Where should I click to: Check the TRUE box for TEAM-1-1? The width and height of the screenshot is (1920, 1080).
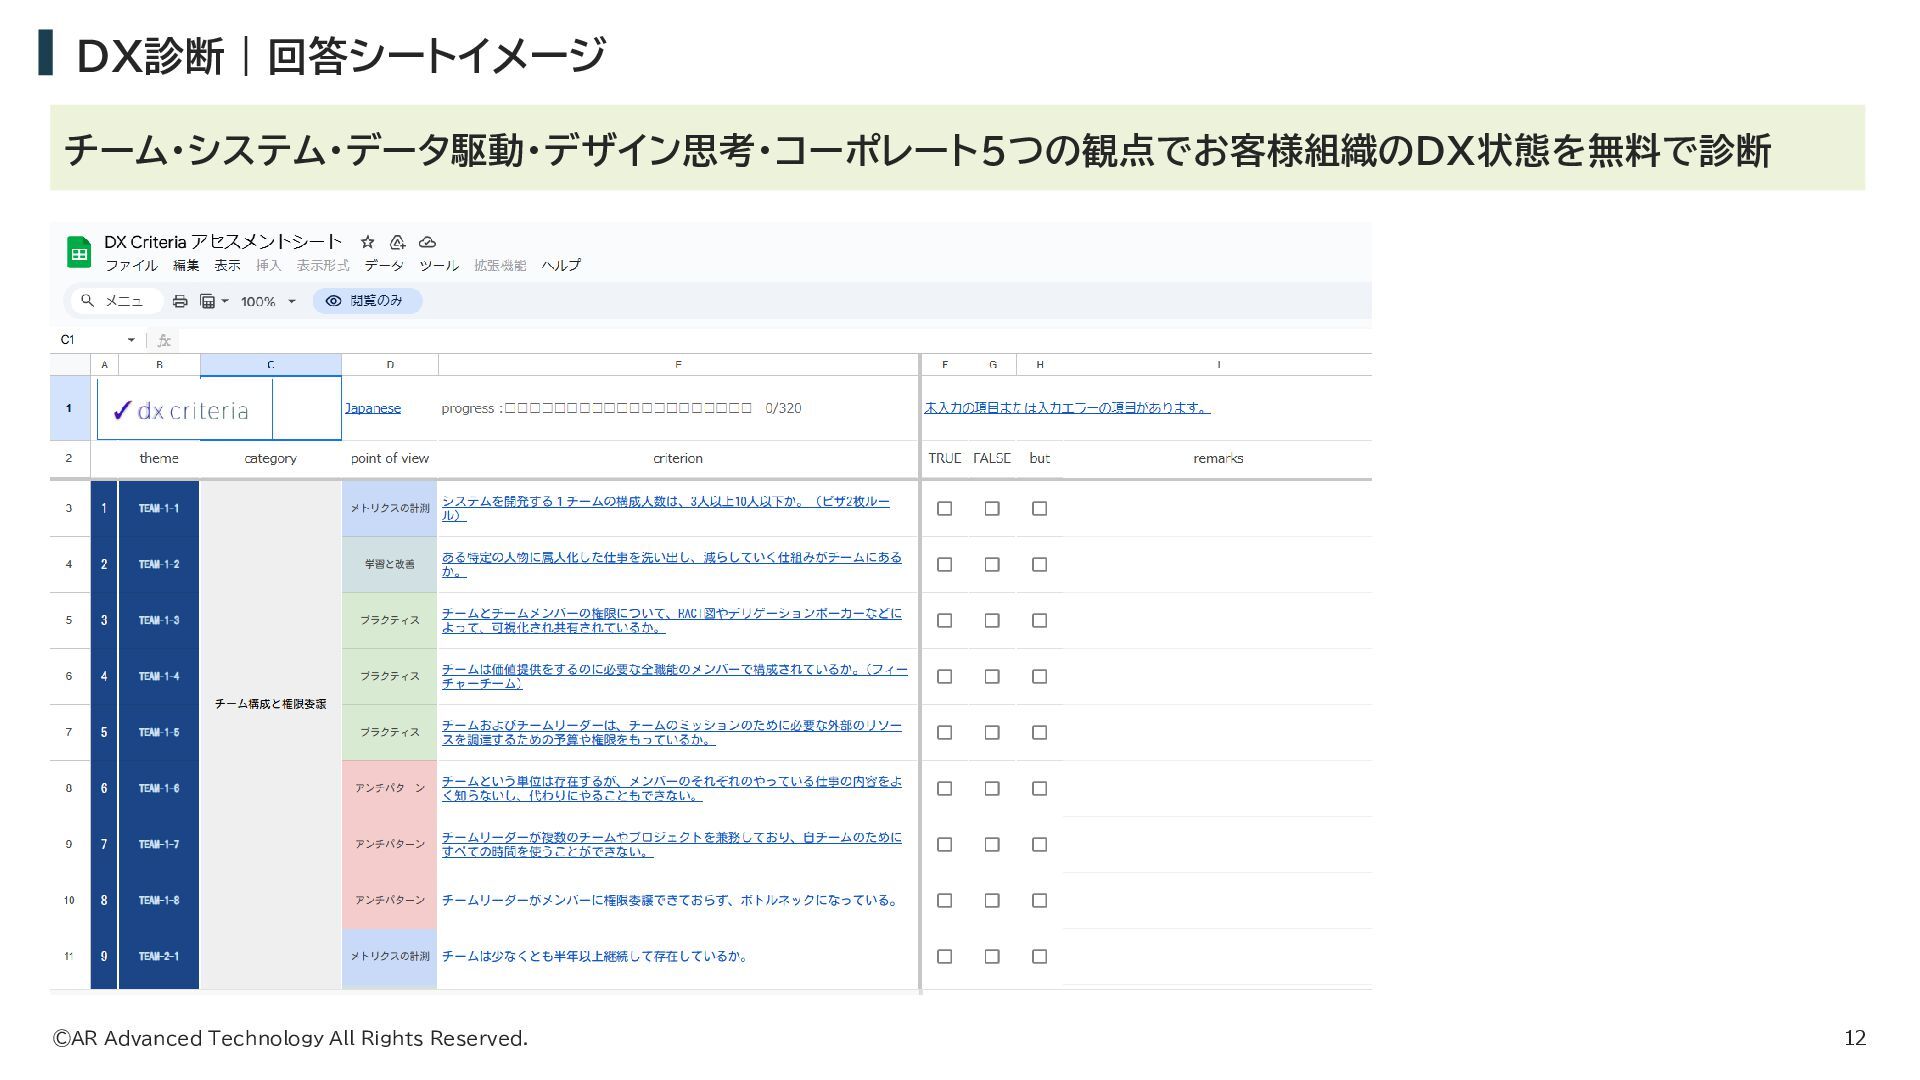point(944,509)
